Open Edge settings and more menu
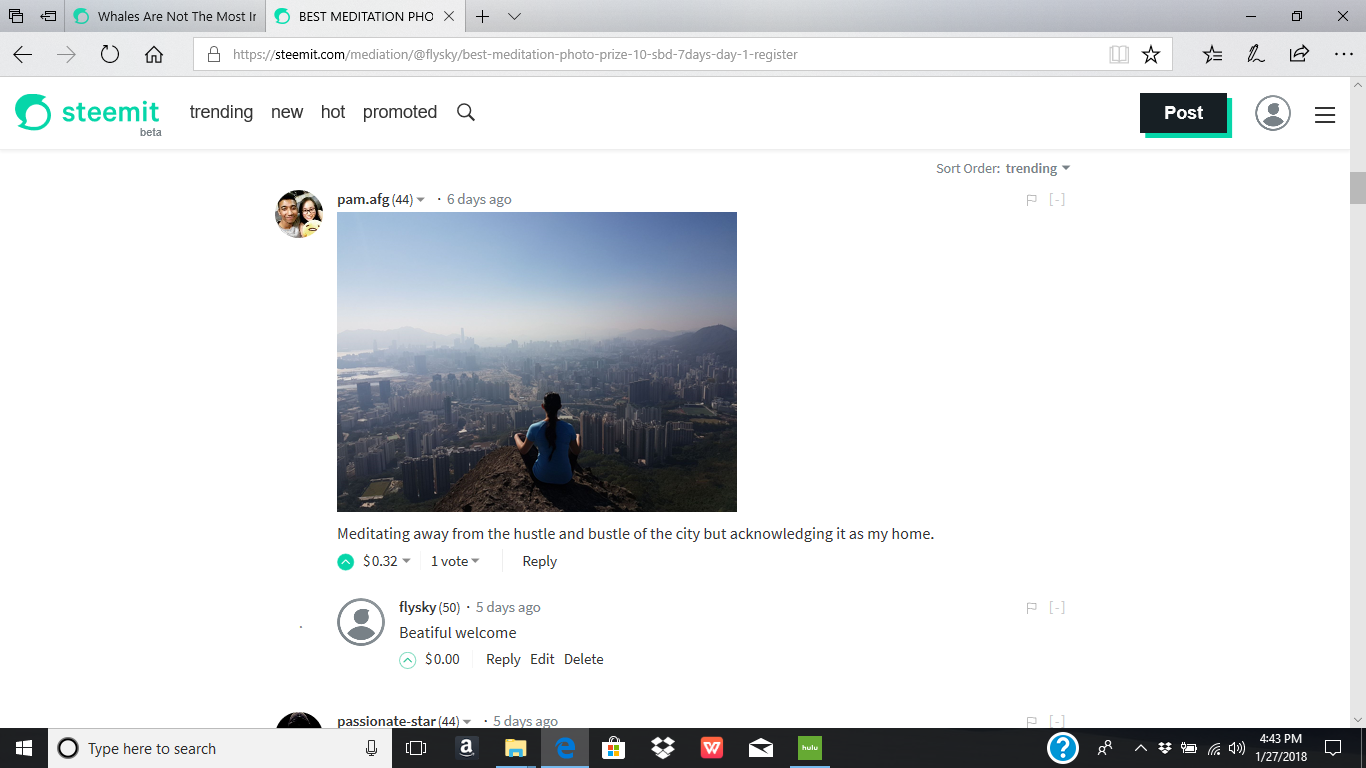The image size is (1366, 768). click(1343, 55)
